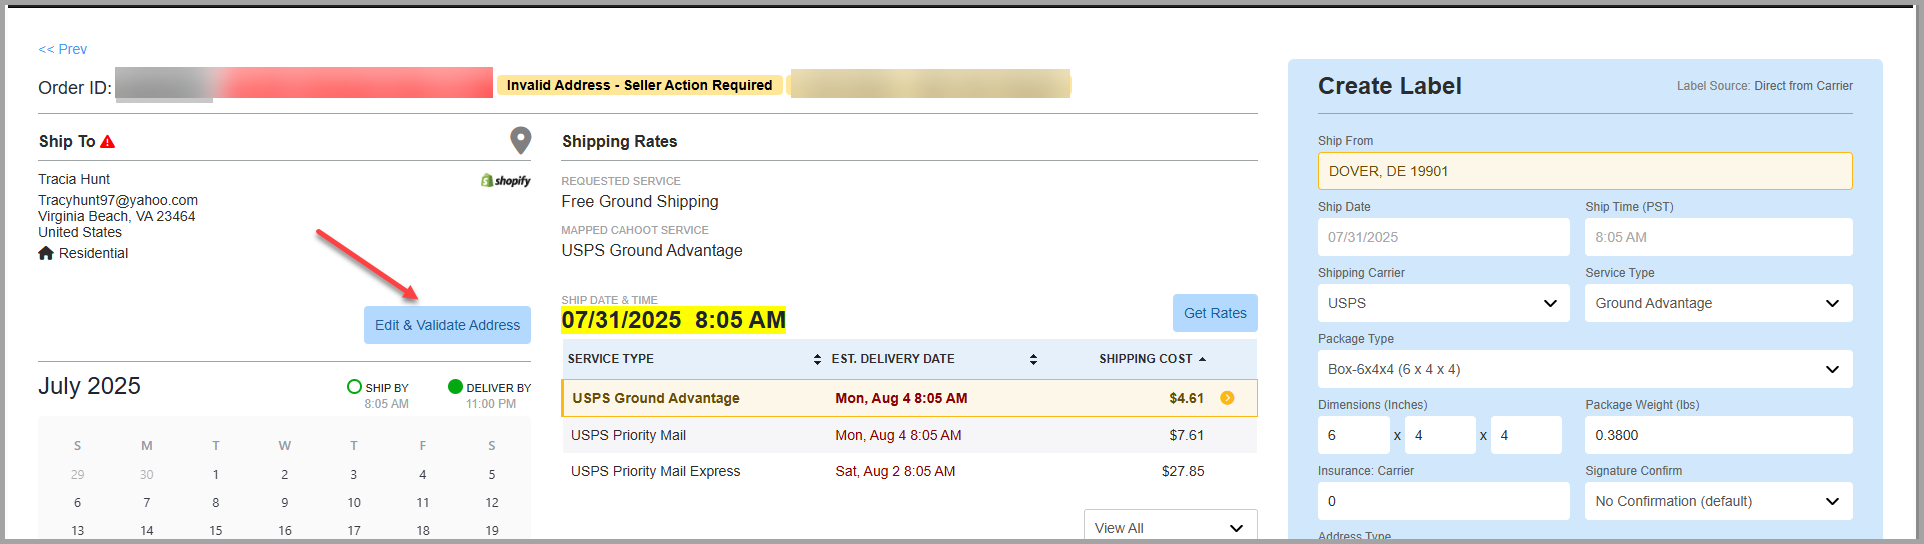The image size is (1924, 544).
Task: Open the View All dropdown
Action: [1170, 527]
